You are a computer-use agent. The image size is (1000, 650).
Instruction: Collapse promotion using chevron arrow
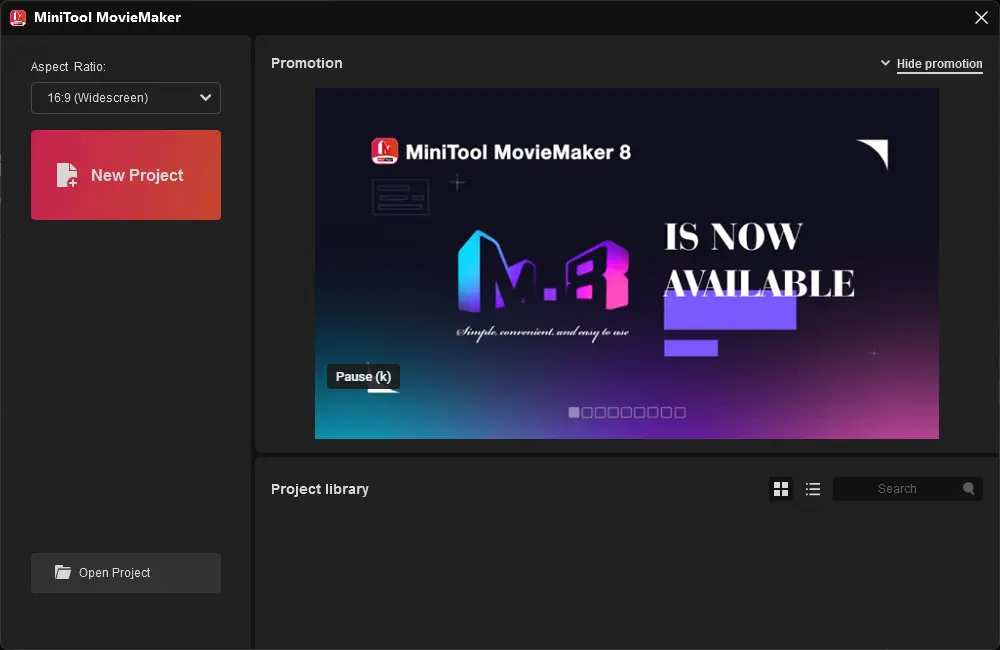(885, 63)
